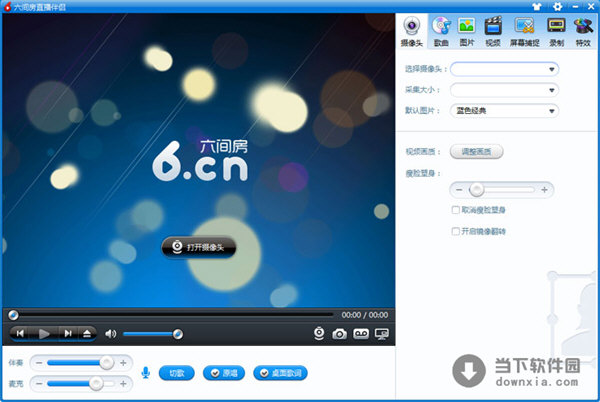Click the tape recorder icon
Image resolution: width=600 pixels, height=402 pixels.
pos(361,334)
